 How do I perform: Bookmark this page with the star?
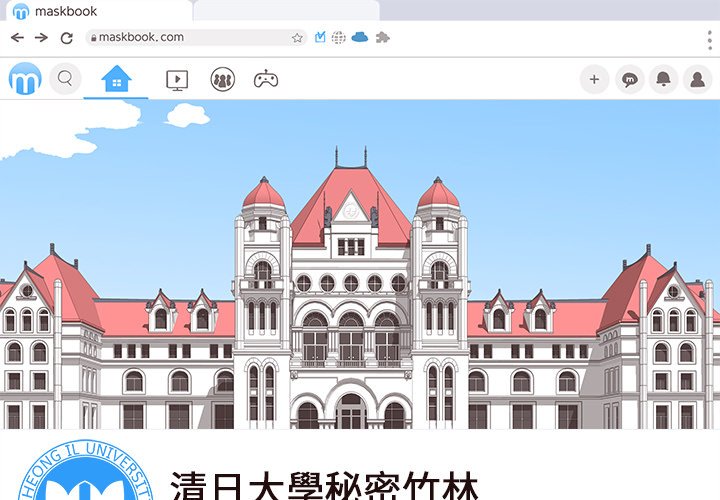coord(297,37)
